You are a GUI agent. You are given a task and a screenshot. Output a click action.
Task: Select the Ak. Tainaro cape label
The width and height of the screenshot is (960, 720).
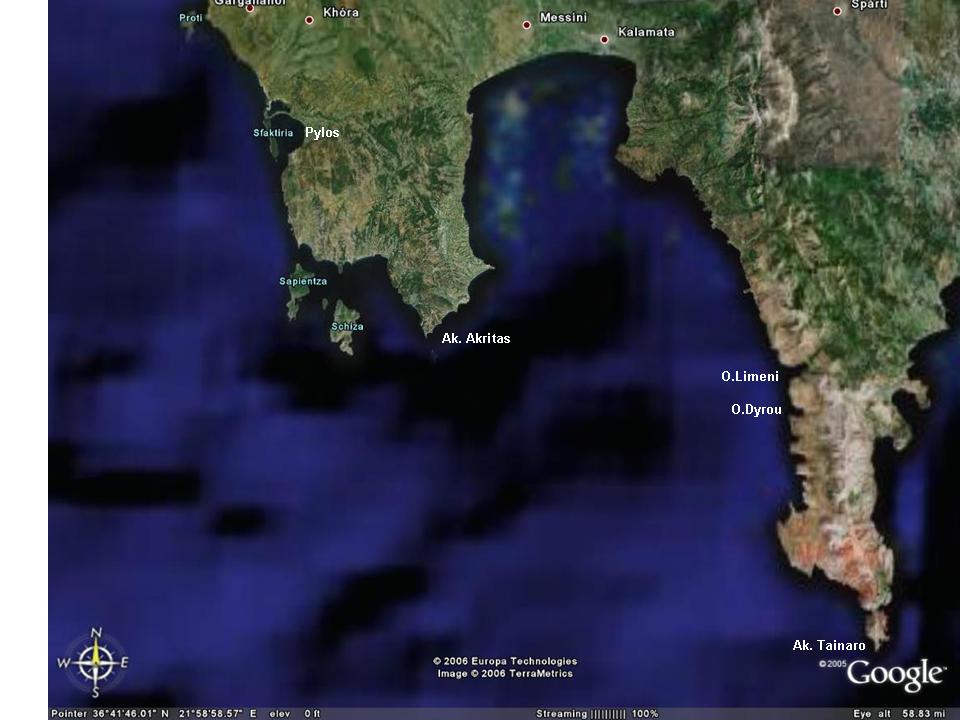[829, 646]
